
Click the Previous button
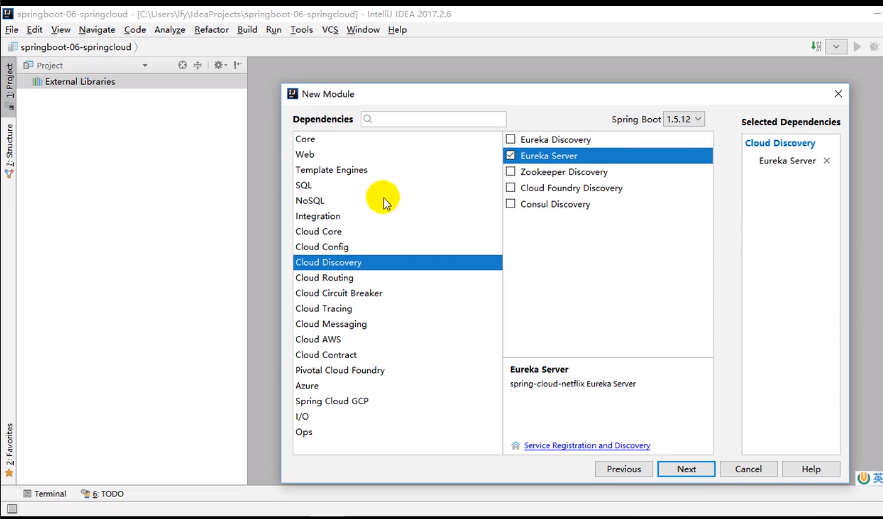coord(624,469)
